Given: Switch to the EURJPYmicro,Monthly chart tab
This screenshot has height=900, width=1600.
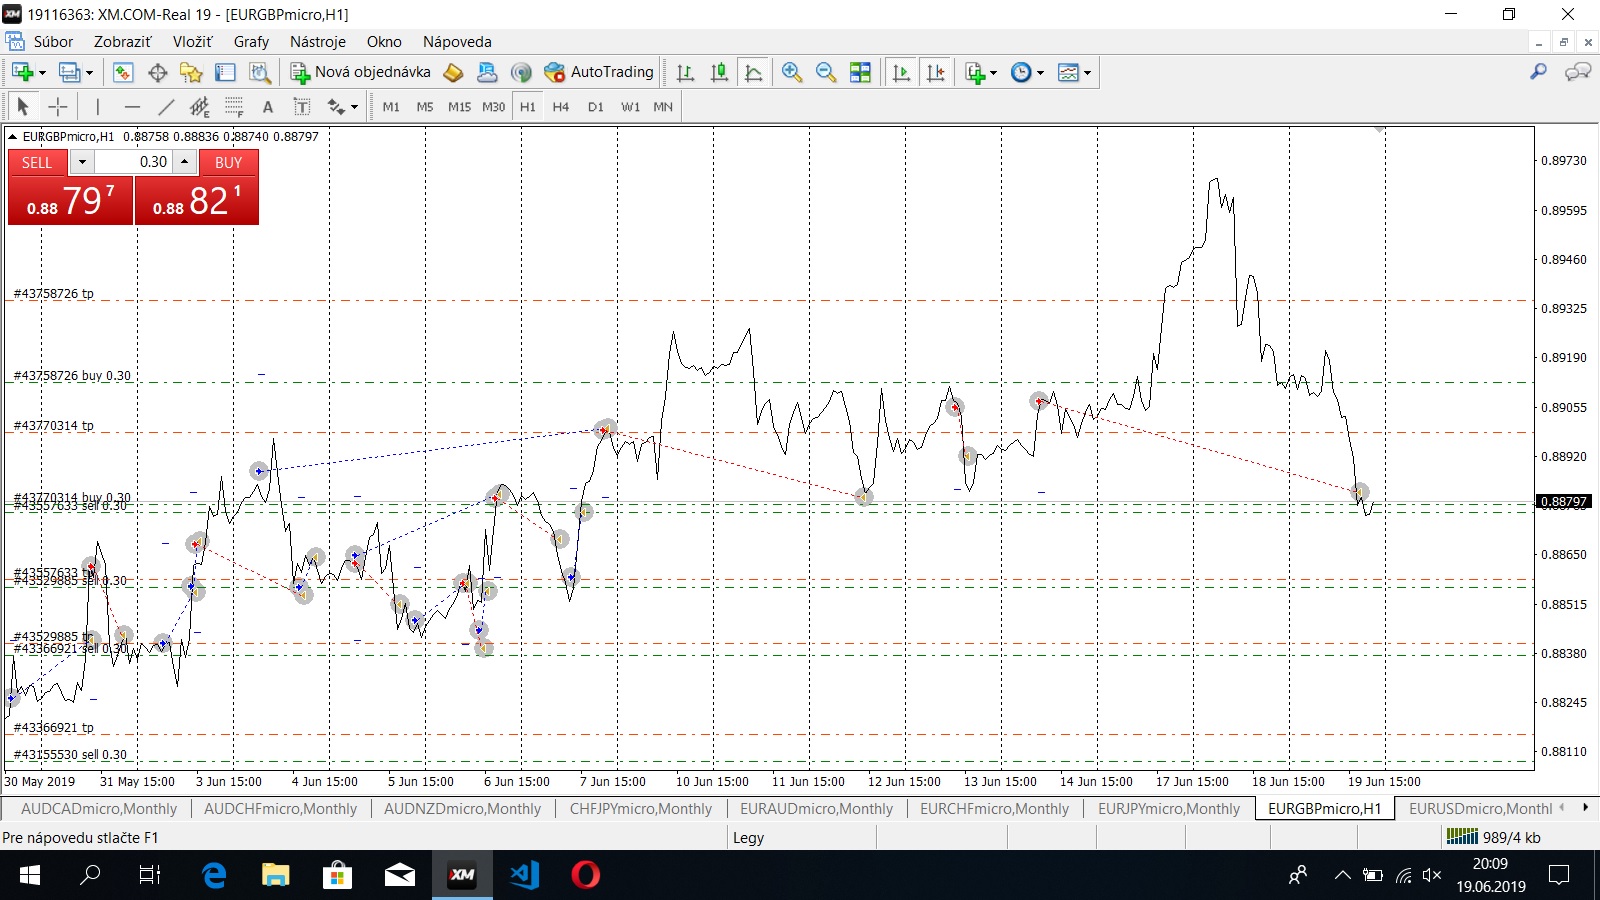Looking at the screenshot, I should (1168, 809).
